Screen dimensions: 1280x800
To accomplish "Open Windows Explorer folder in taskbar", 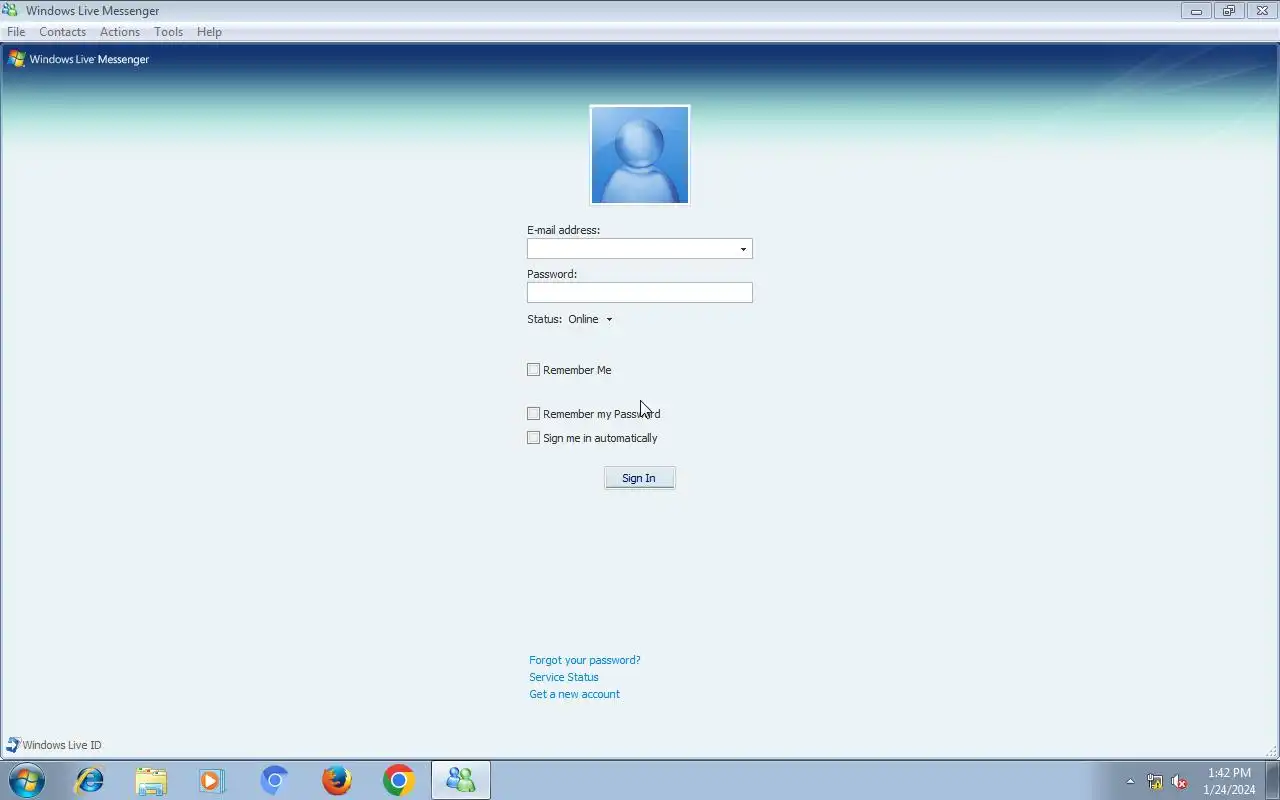I will (x=151, y=780).
